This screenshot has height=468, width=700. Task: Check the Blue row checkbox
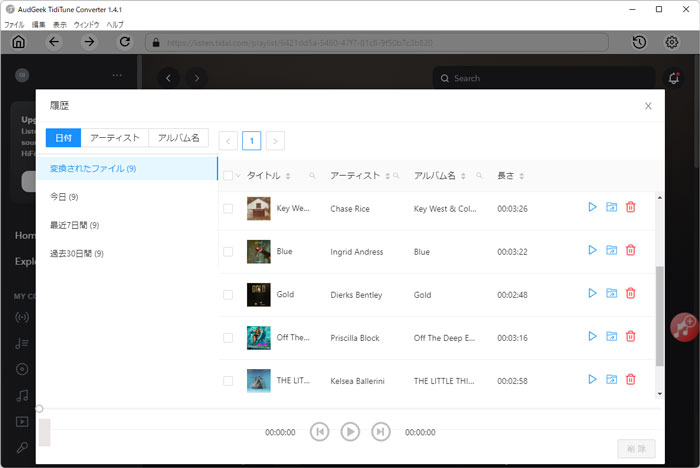(x=228, y=252)
